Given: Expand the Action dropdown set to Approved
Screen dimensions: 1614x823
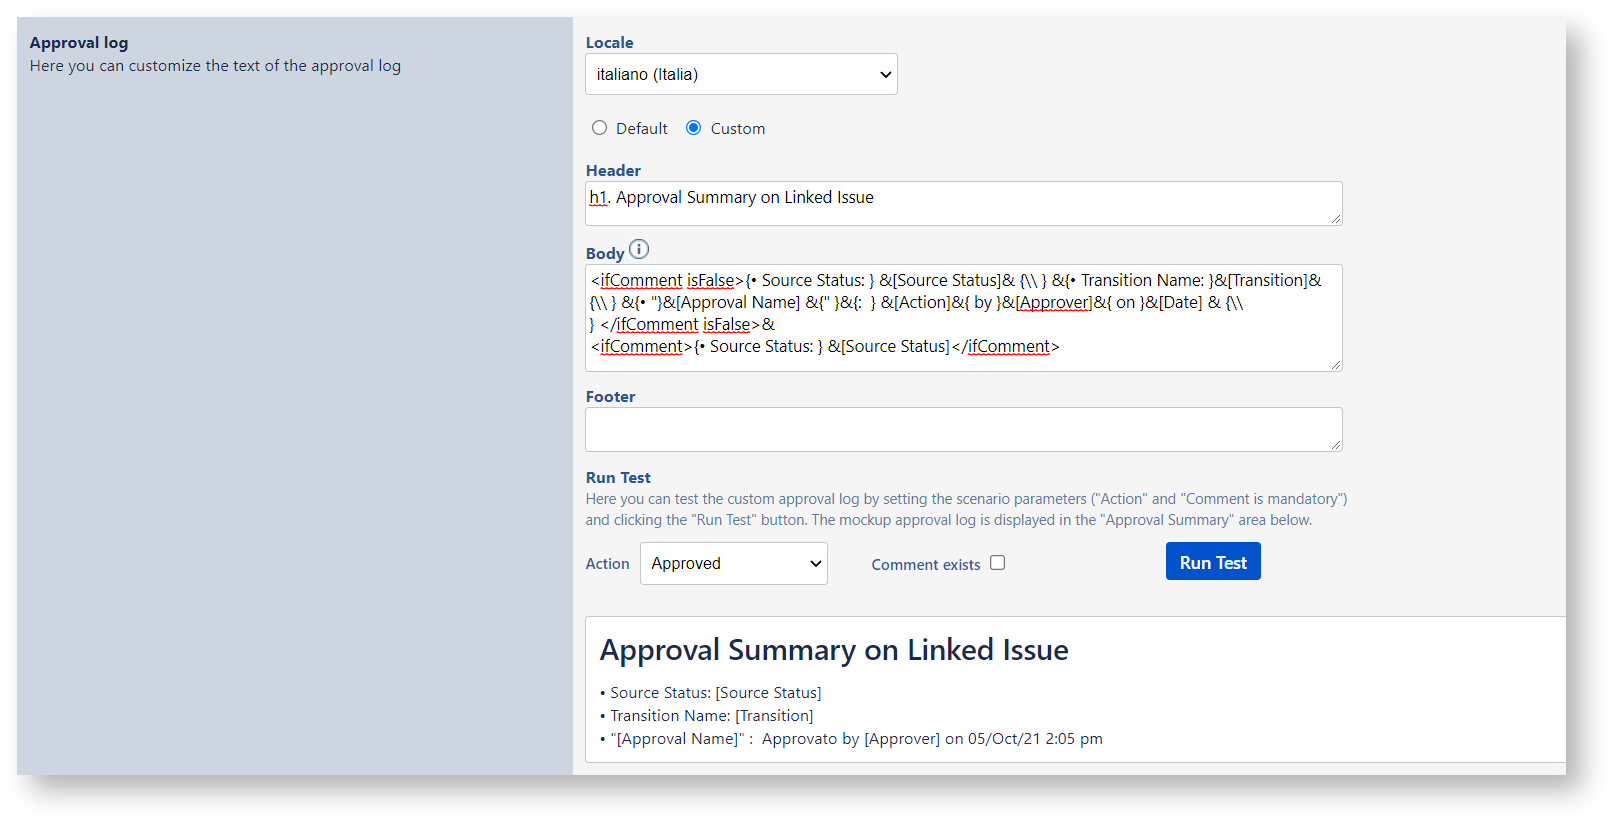Looking at the screenshot, I should point(733,564).
